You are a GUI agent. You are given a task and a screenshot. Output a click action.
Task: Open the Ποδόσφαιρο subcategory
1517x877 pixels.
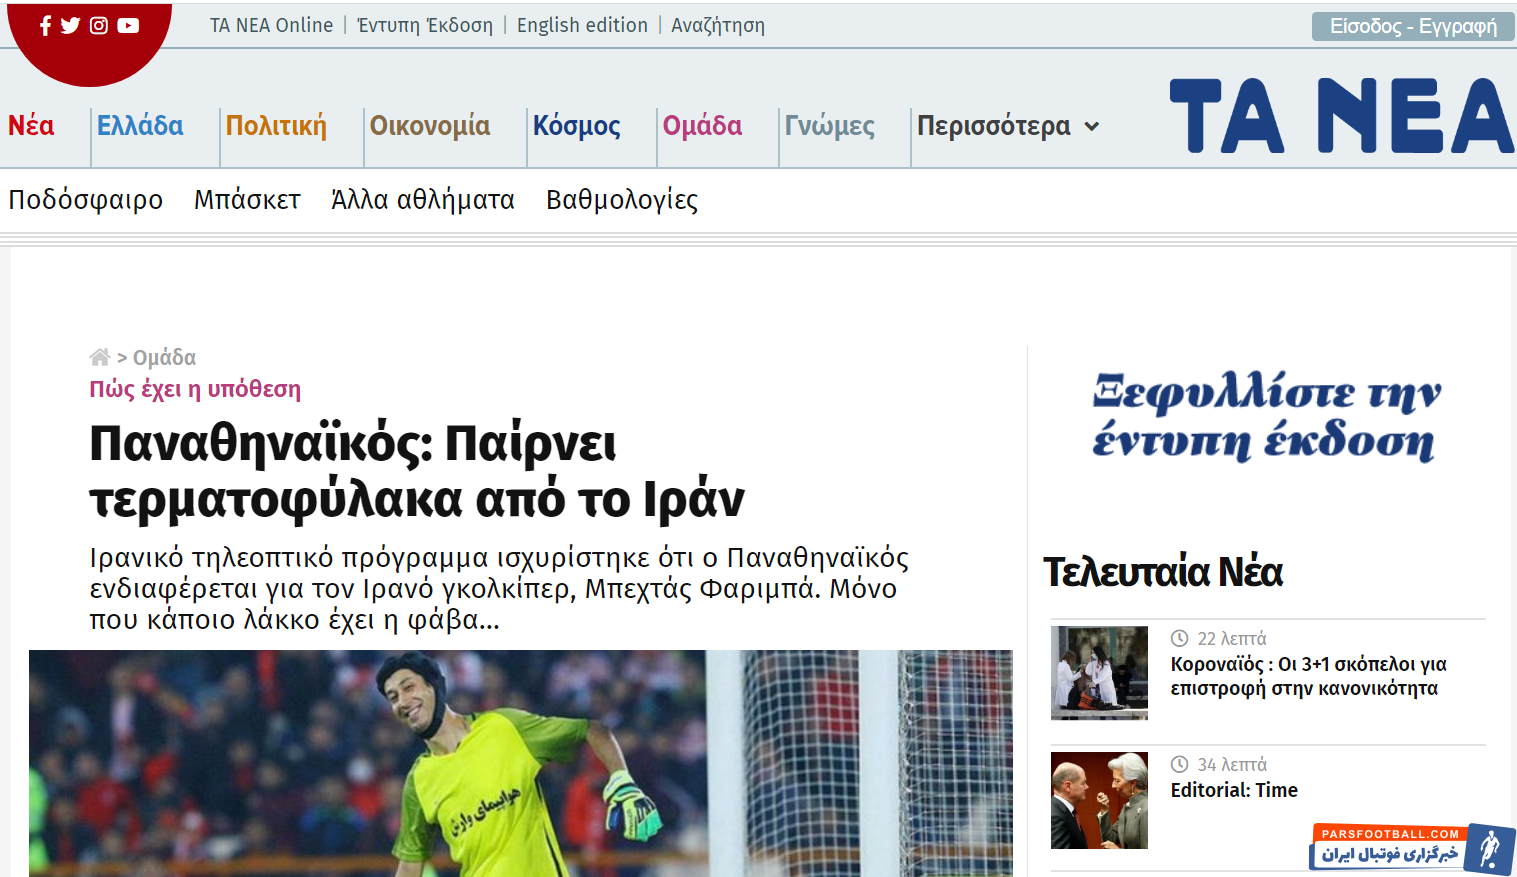pyautogui.click(x=86, y=200)
